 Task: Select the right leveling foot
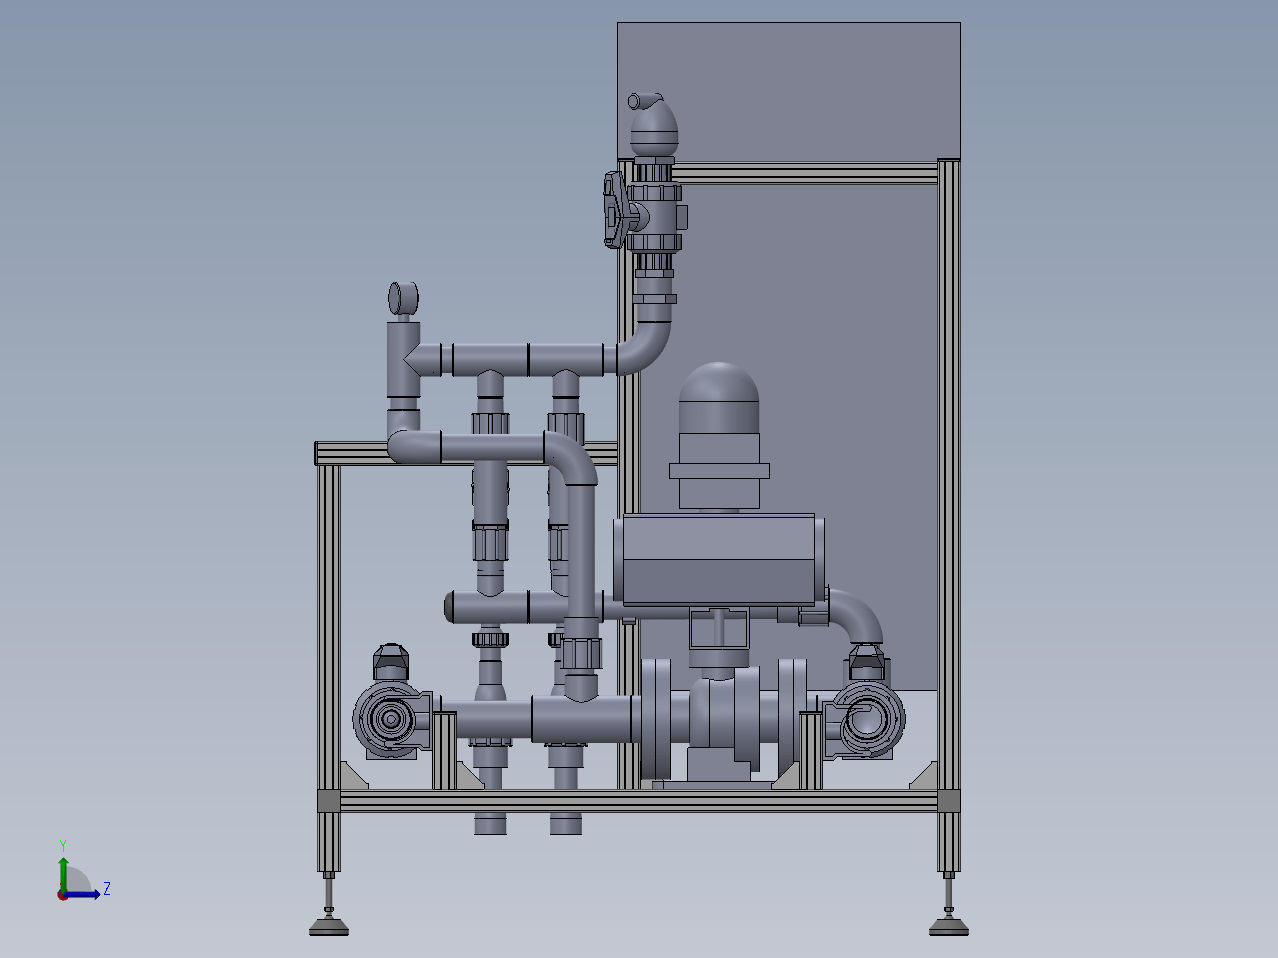[948, 926]
